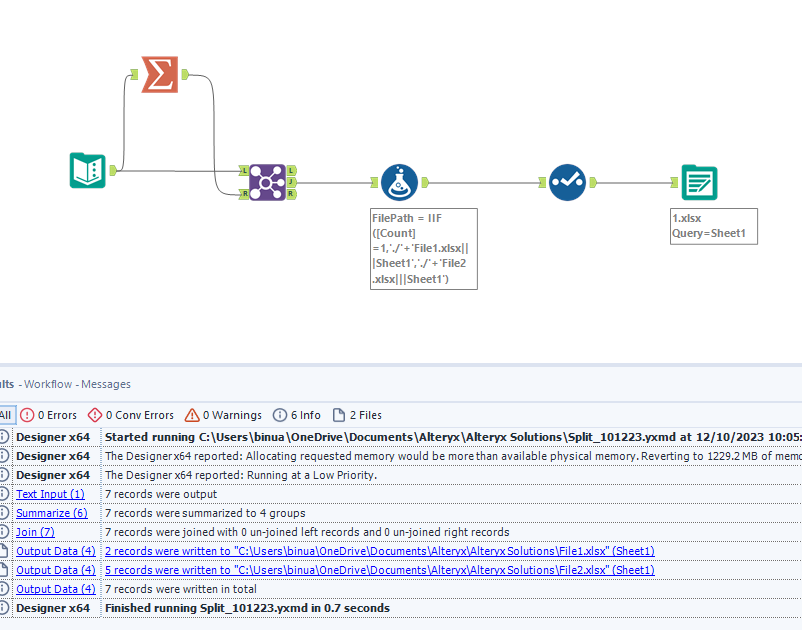Click the Formula tool's output anchor
This screenshot has height=630, width=802.
click(x=424, y=183)
